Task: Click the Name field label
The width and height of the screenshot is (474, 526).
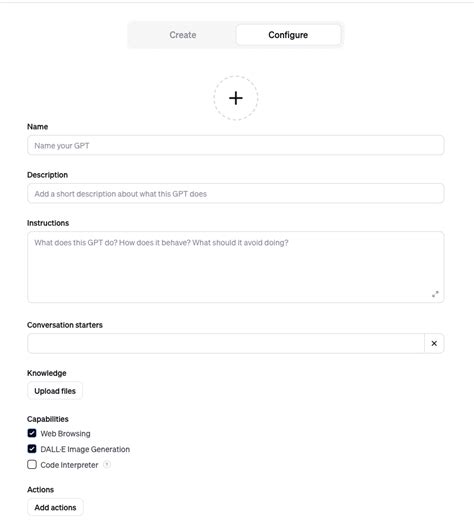Action: click(x=38, y=127)
